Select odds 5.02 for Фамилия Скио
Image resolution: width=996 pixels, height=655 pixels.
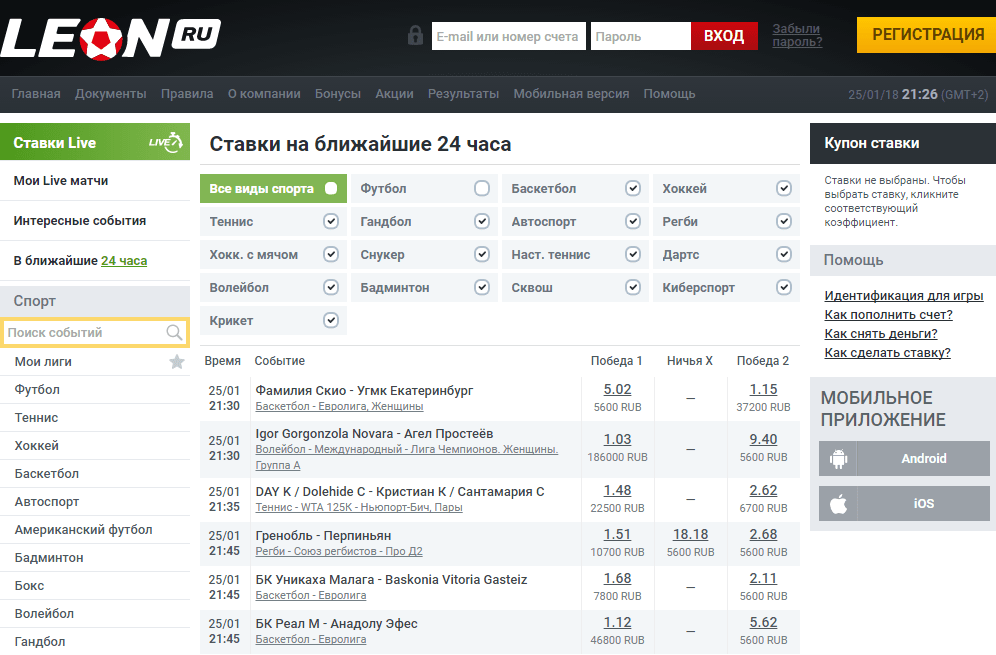(617, 390)
